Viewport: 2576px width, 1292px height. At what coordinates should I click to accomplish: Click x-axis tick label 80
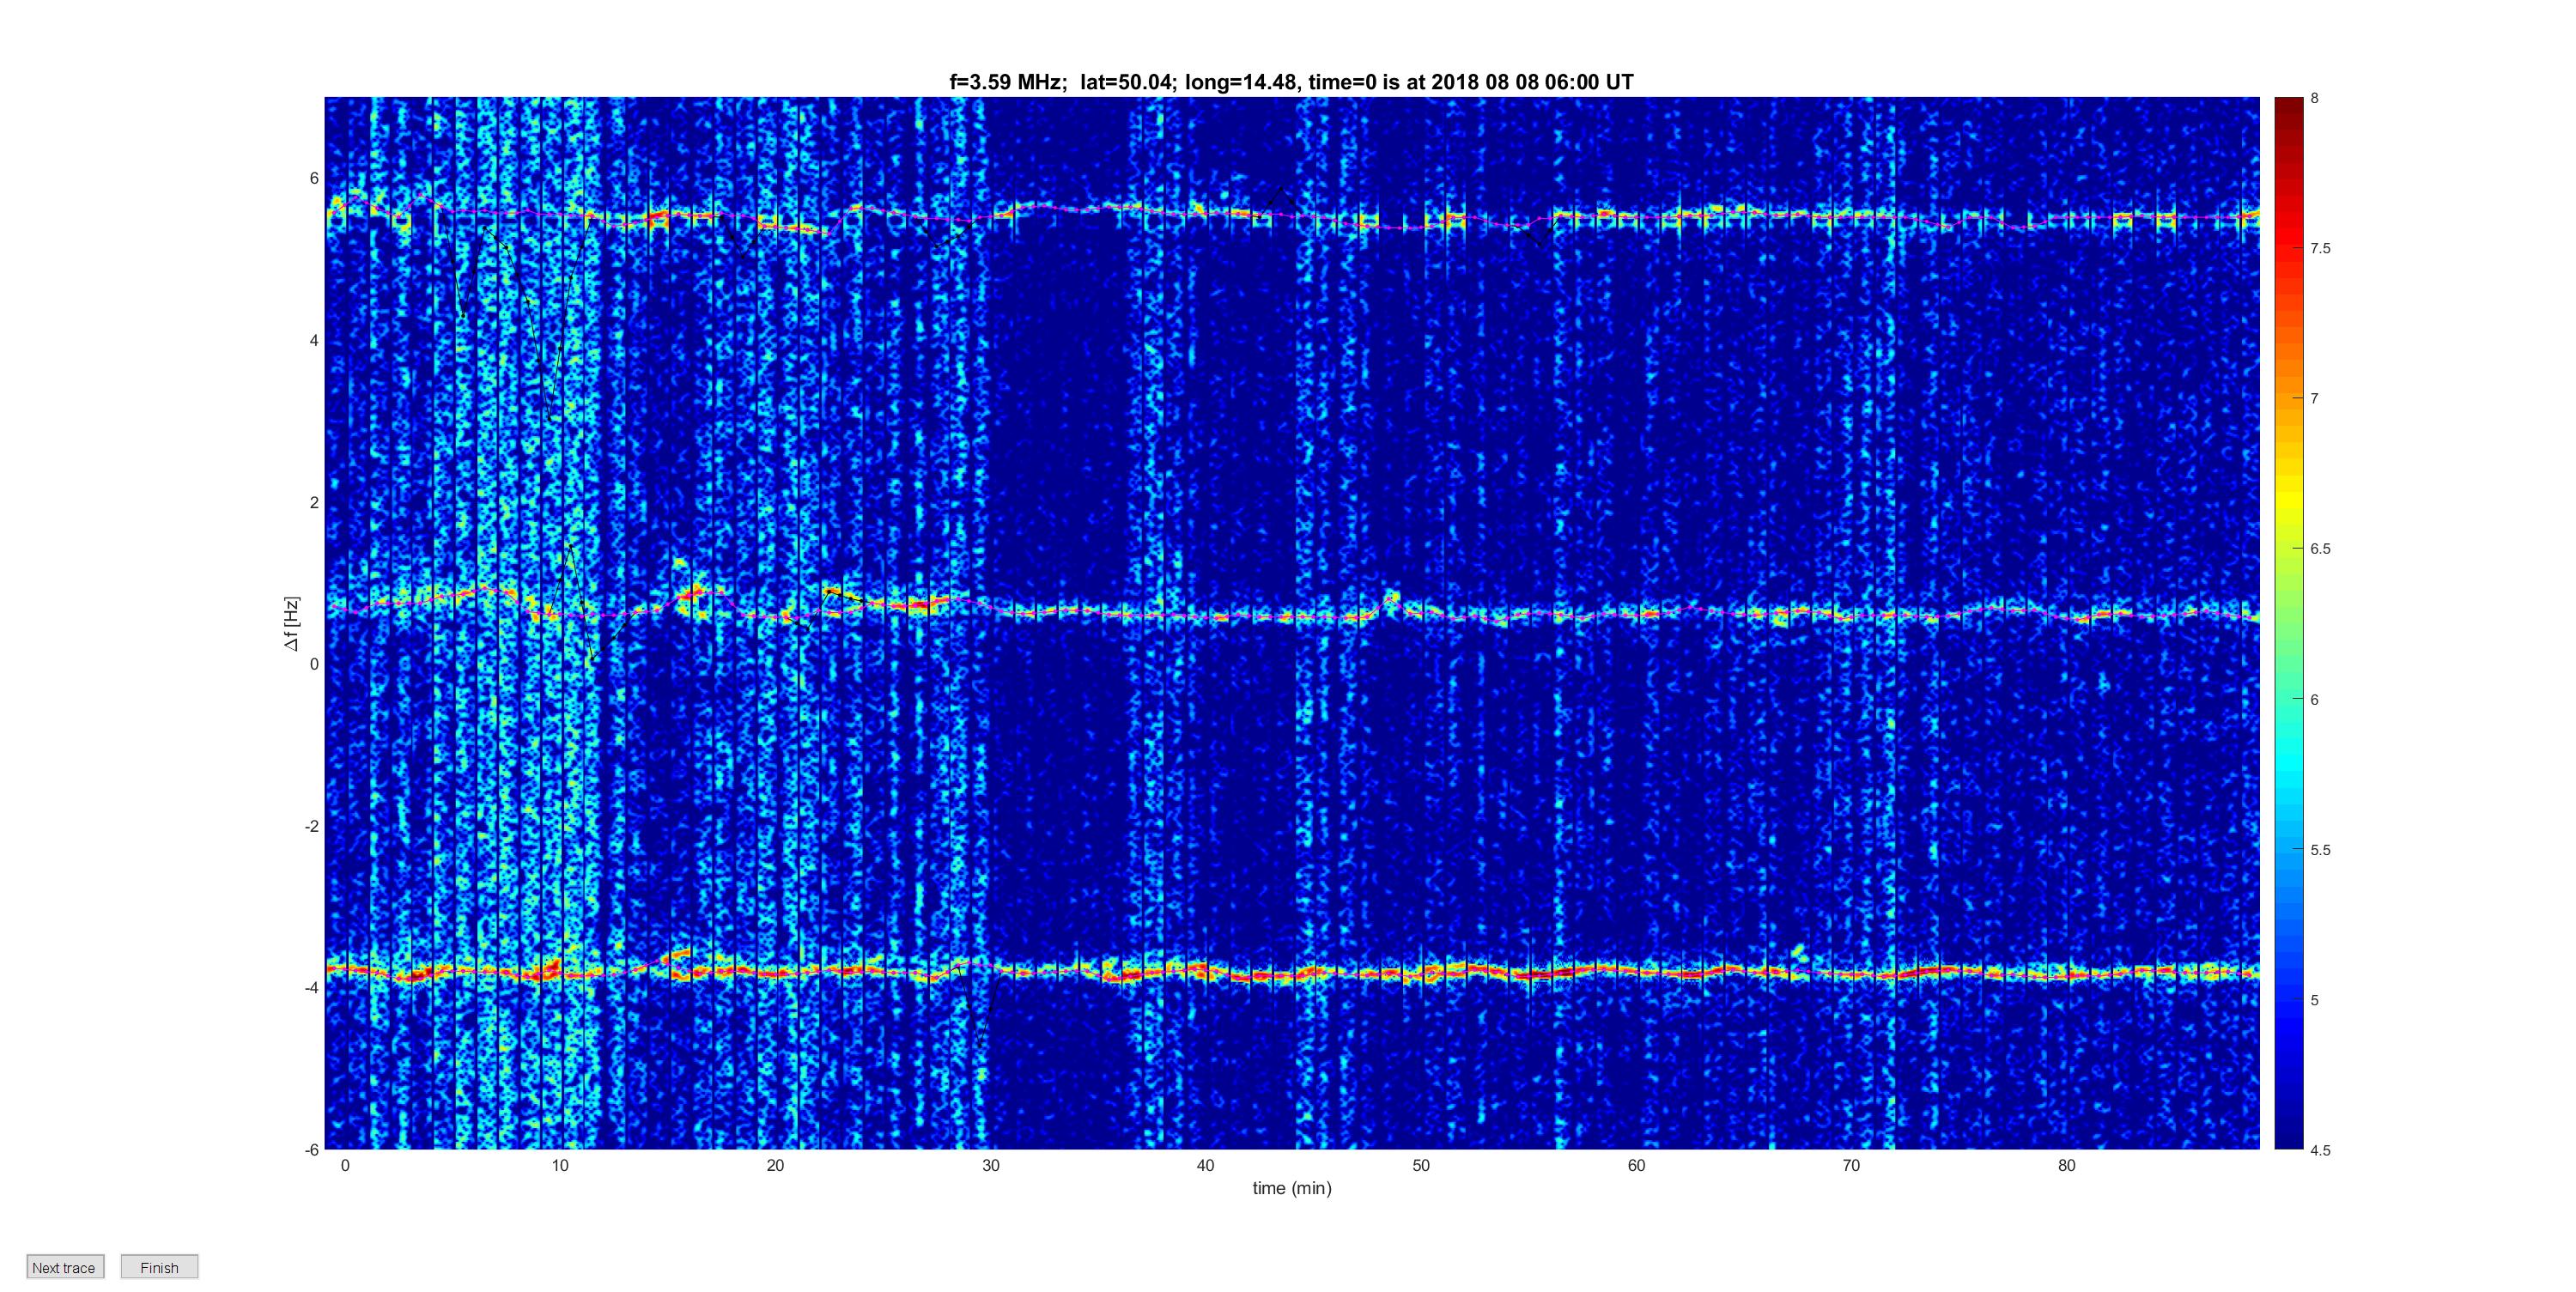click(x=2067, y=1166)
